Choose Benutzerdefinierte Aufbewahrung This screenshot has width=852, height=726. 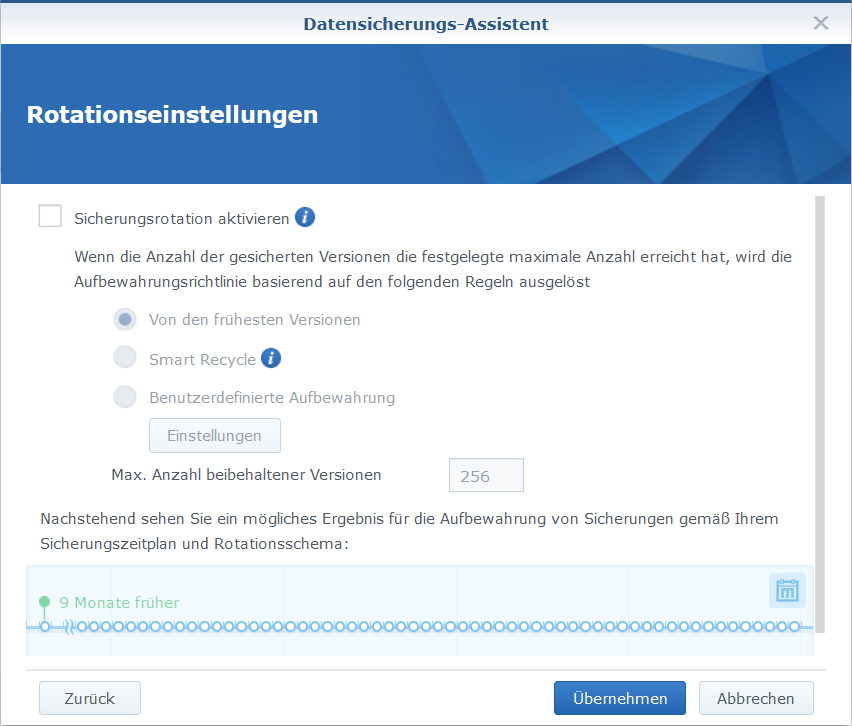(125, 397)
